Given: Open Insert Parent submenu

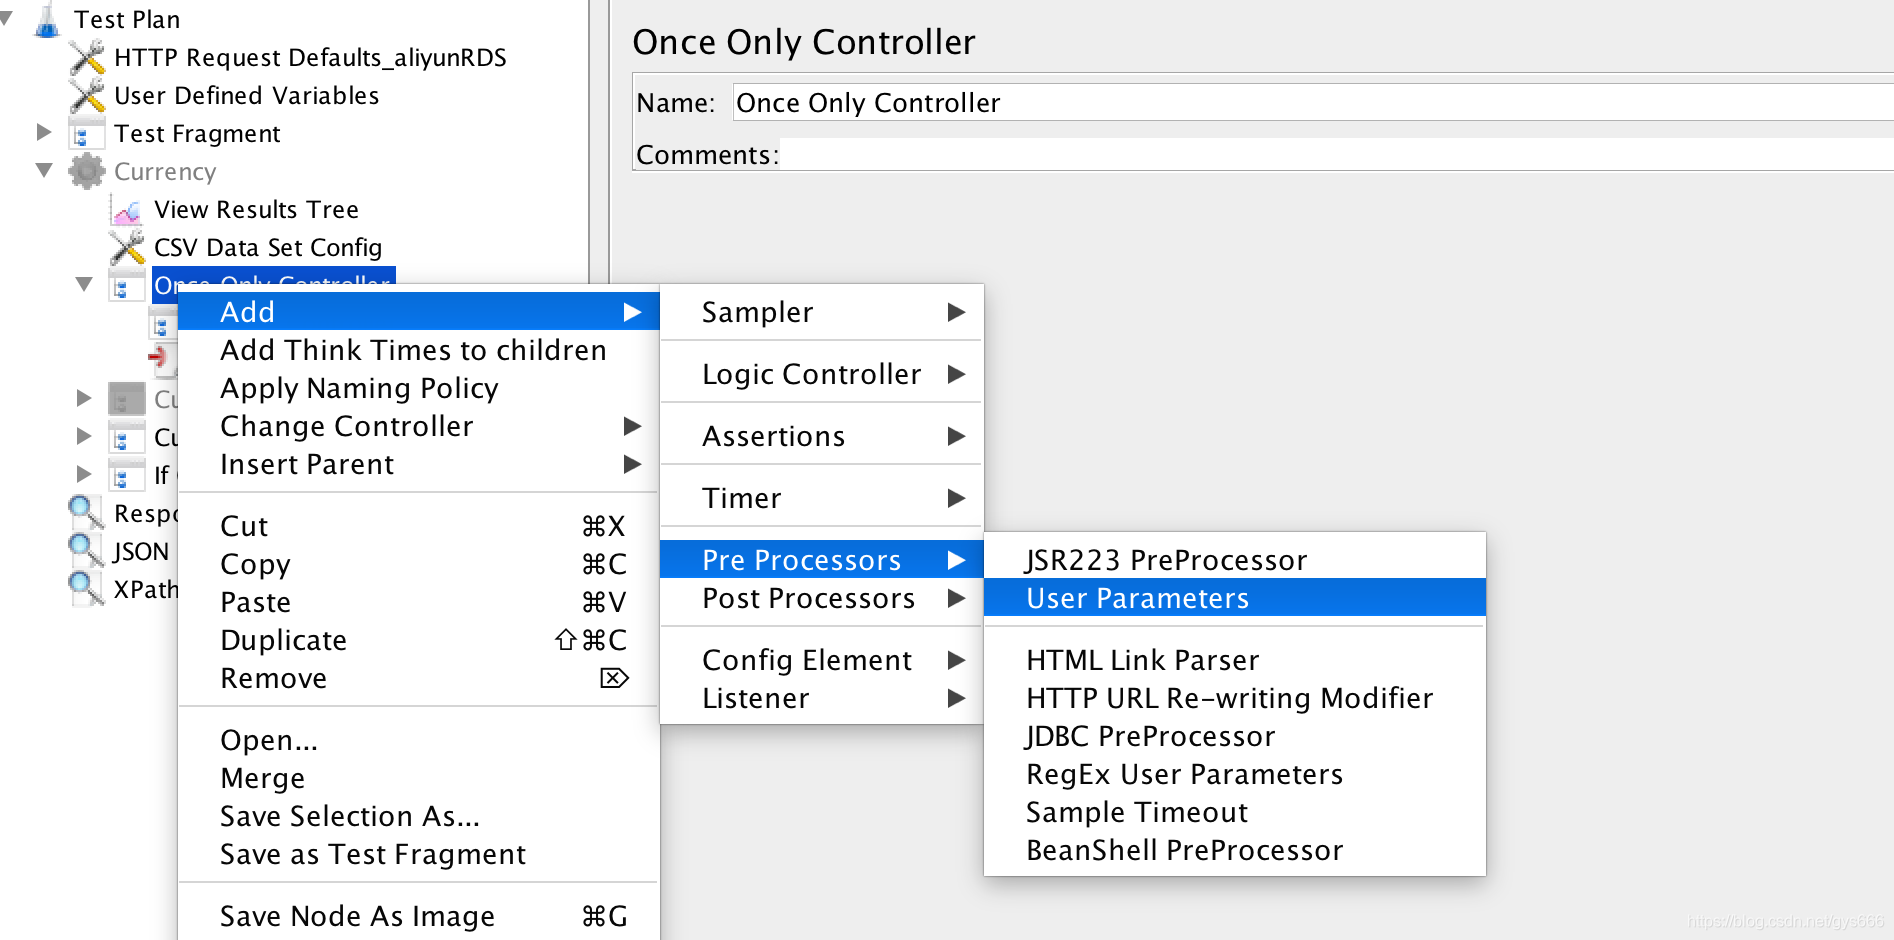Looking at the screenshot, I should (418, 464).
